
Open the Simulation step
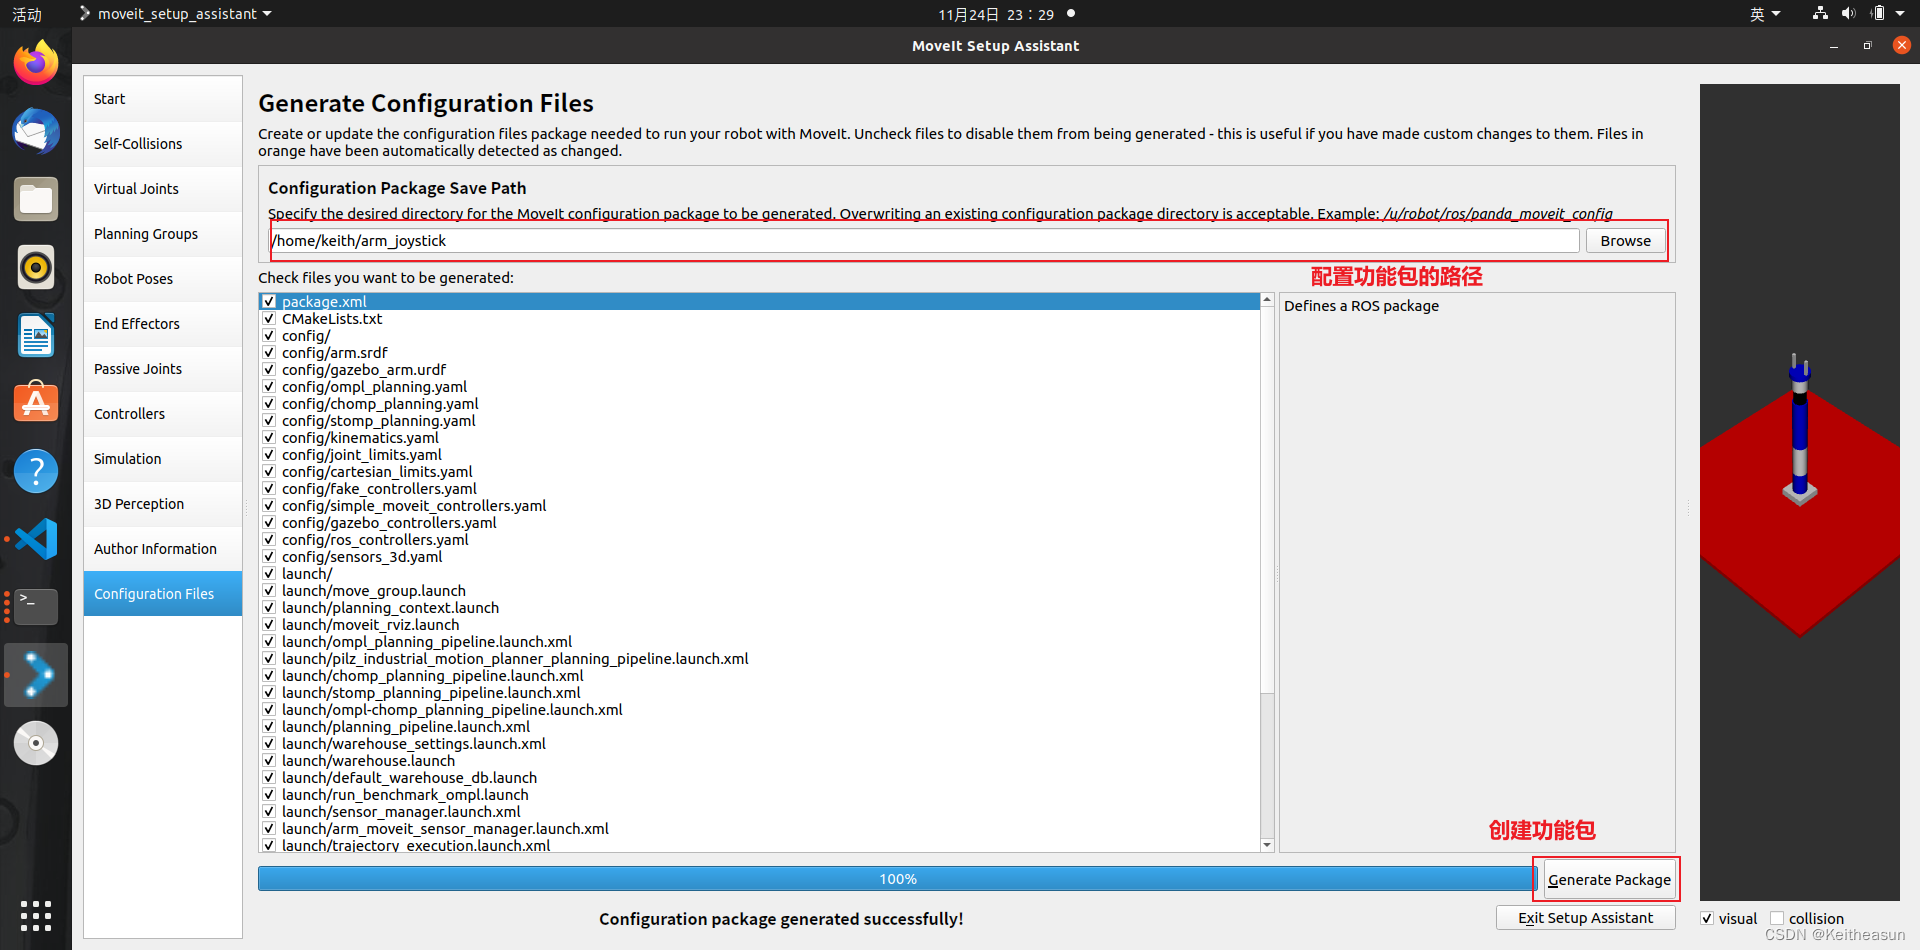point(163,459)
